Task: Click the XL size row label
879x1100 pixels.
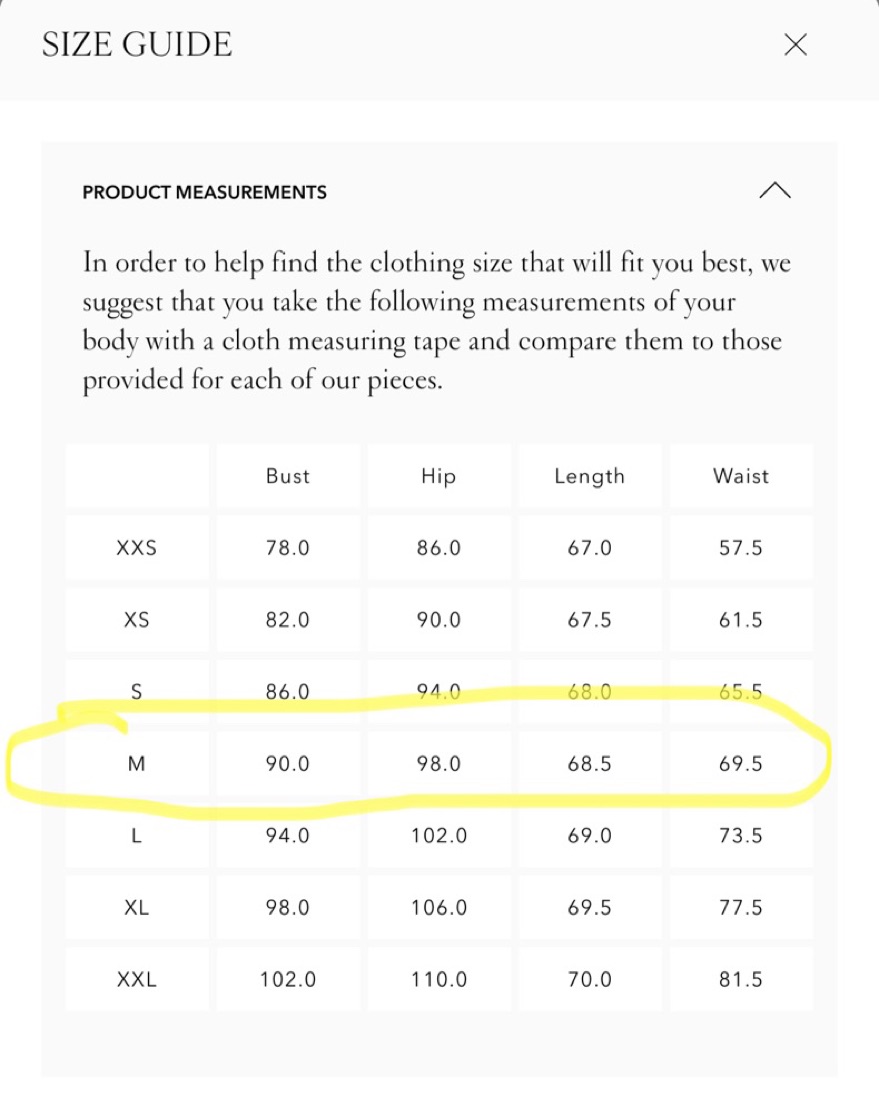Action: (137, 908)
